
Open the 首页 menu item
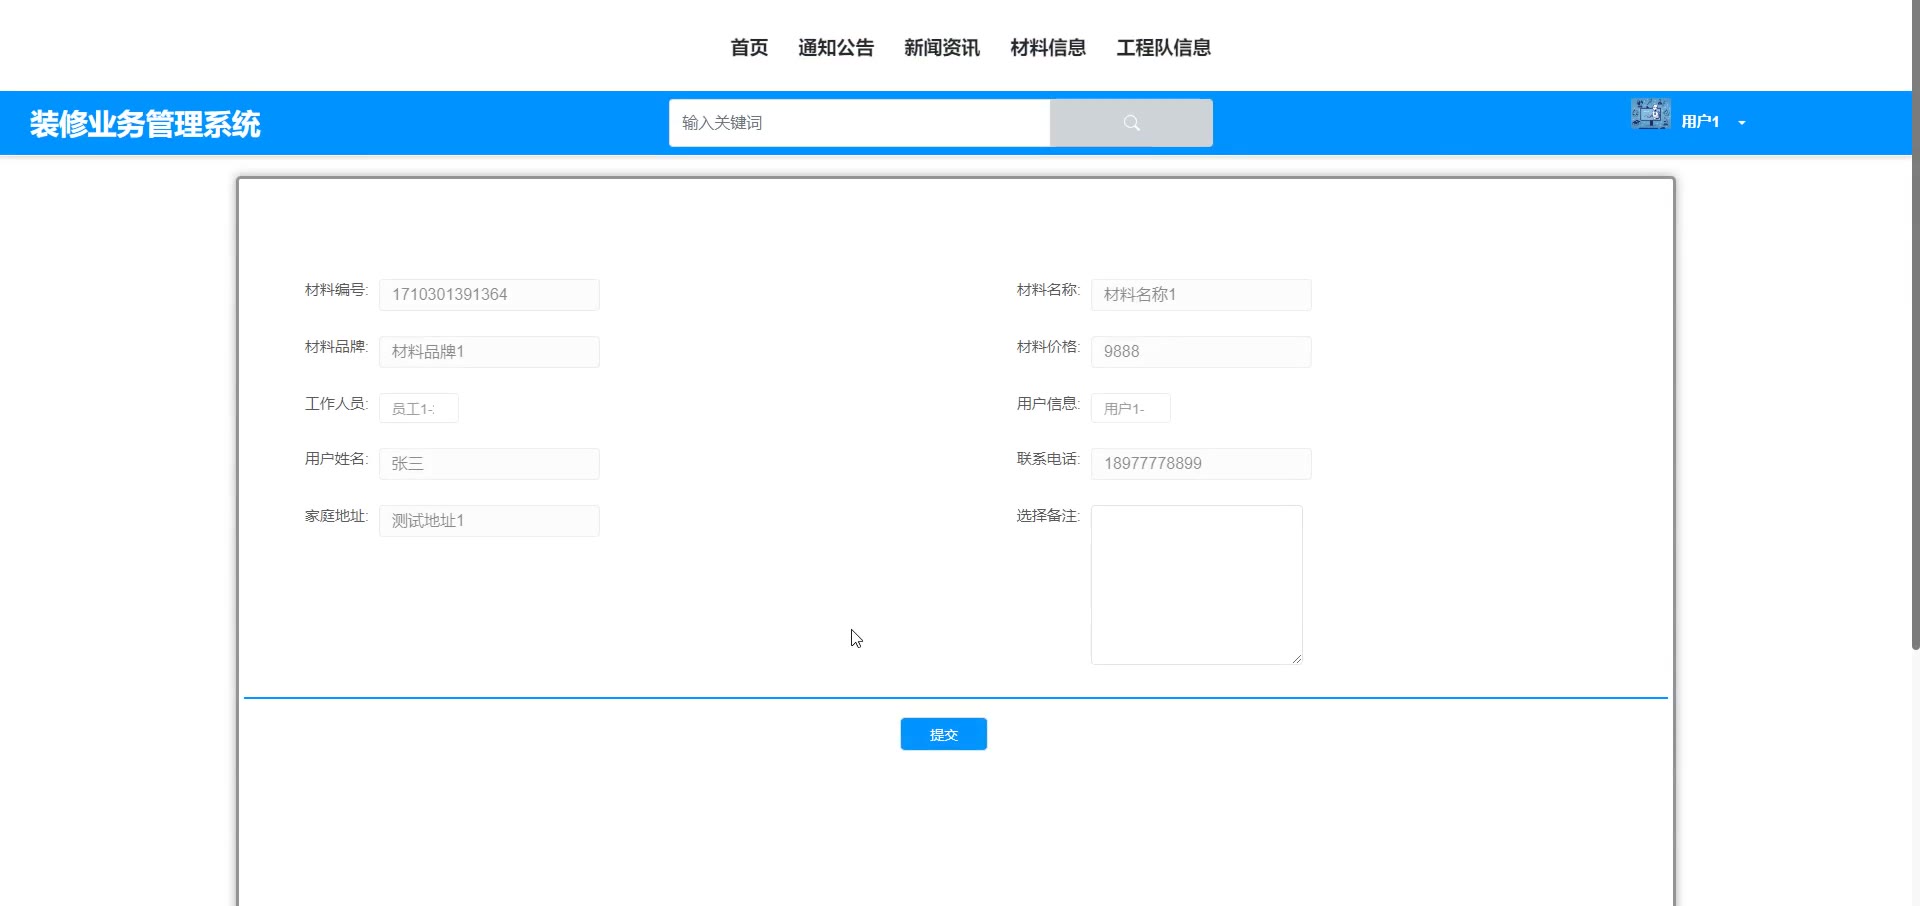click(x=749, y=47)
